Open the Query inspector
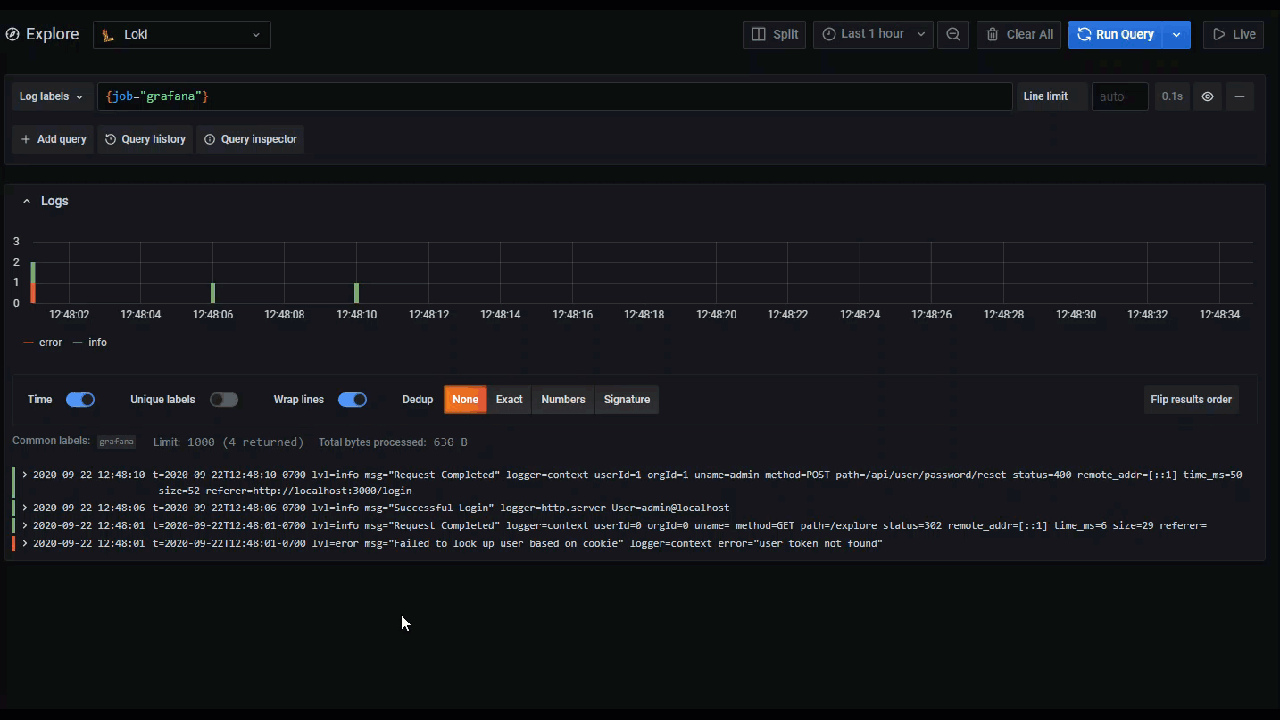 click(x=250, y=139)
